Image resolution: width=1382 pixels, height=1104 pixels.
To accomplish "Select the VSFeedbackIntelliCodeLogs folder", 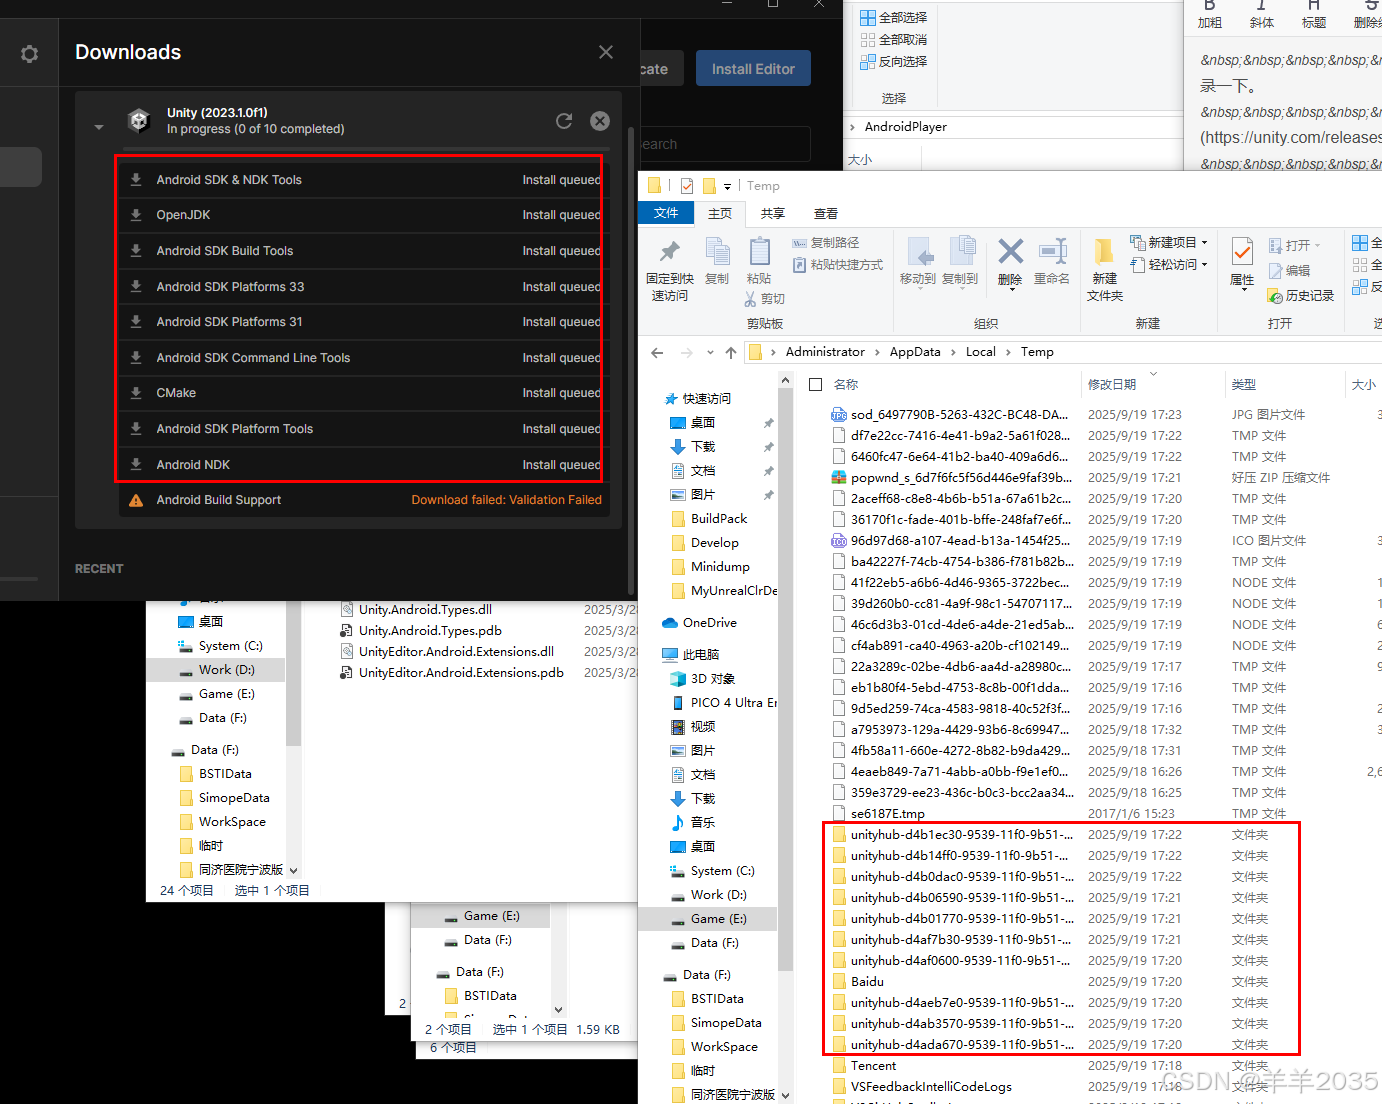I will point(931,1087).
